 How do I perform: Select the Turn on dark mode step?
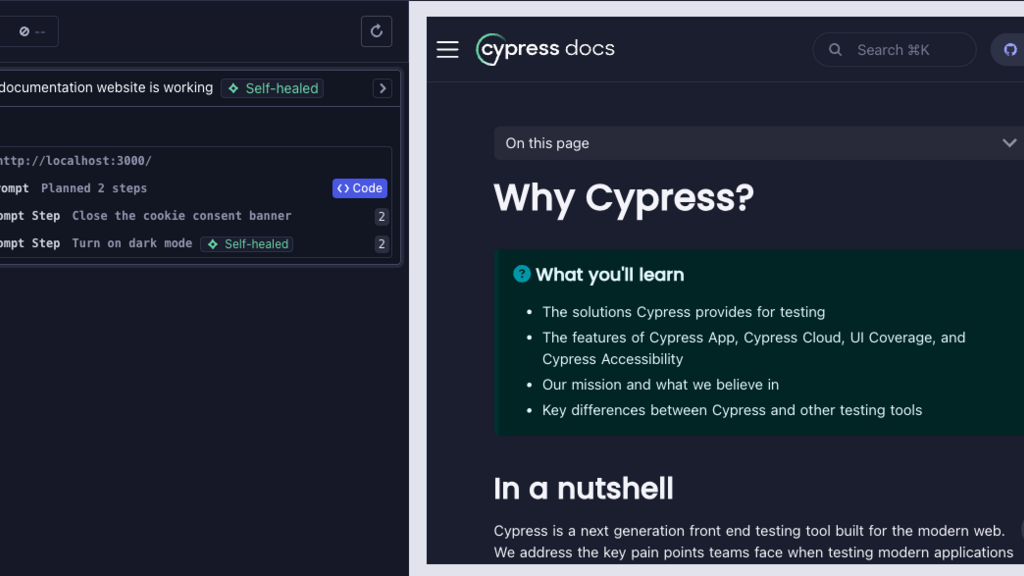pyautogui.click(x=131, y=243)
